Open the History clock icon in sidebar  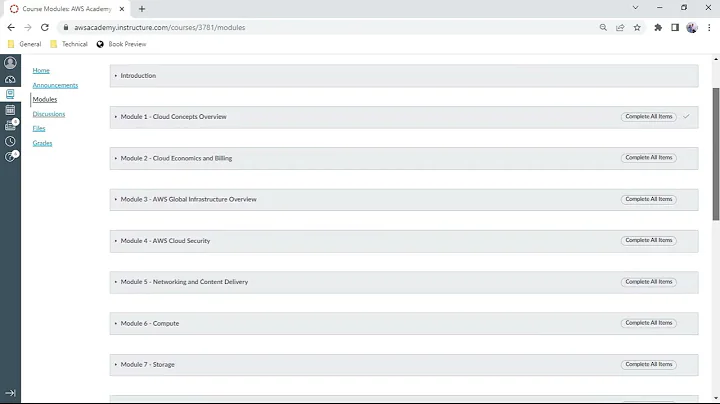(10, 141)
